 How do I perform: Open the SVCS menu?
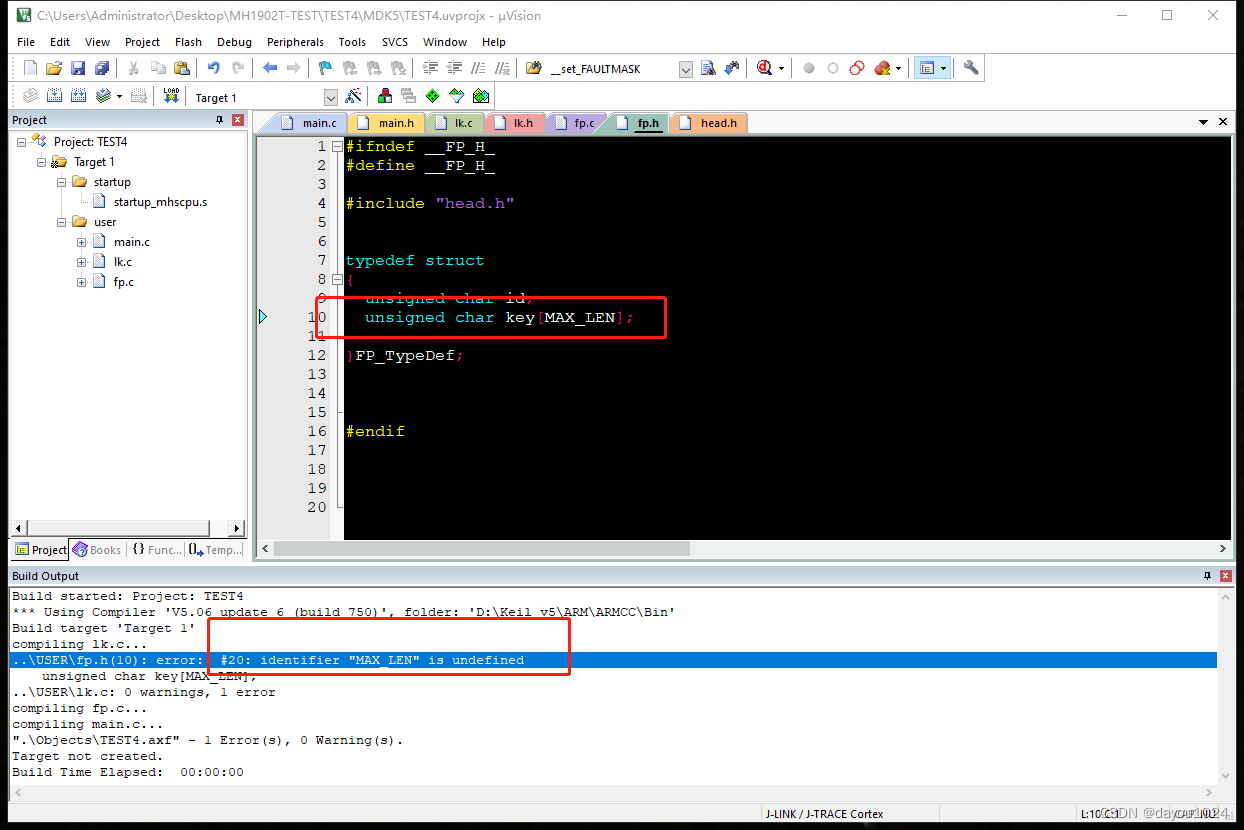(394, 42)
